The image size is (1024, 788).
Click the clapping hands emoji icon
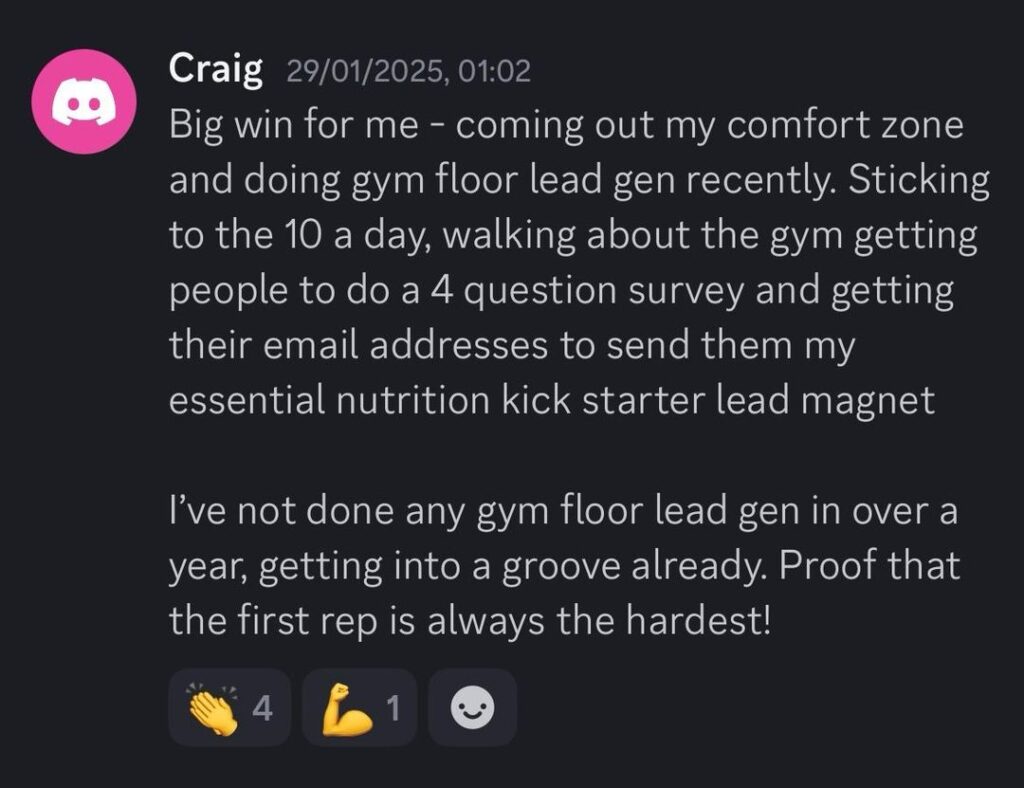point(212,708)
